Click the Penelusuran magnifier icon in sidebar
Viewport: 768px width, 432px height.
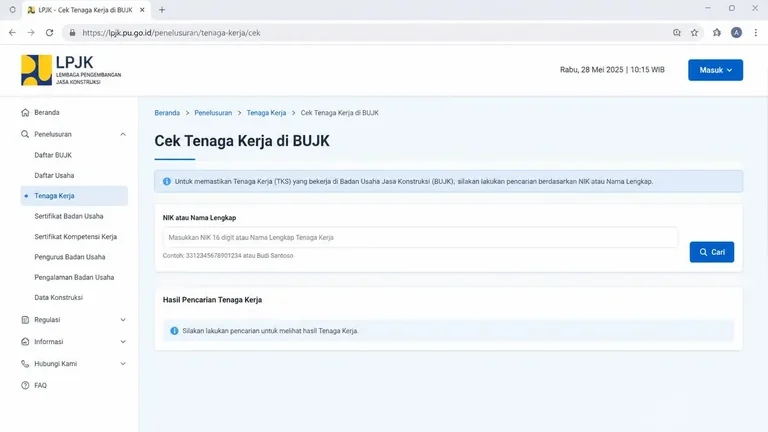tap(25, 134)
